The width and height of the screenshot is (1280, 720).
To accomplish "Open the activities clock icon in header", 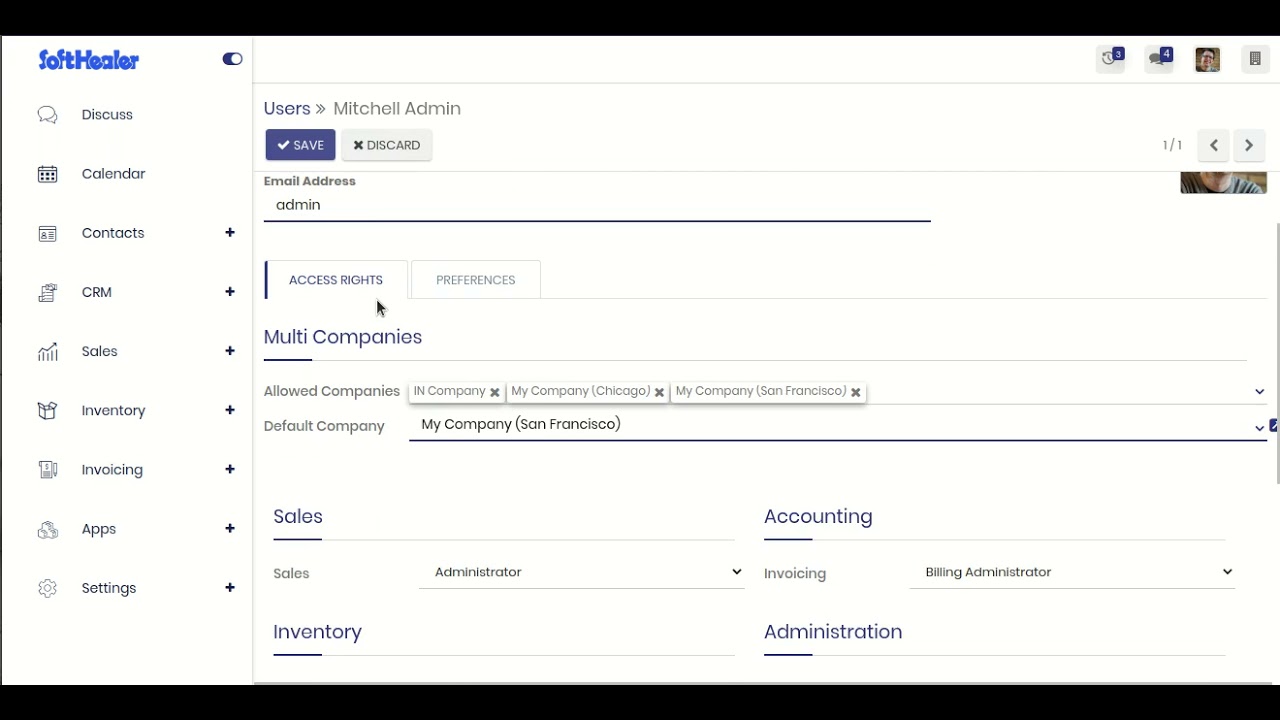I will [1110, 59].
